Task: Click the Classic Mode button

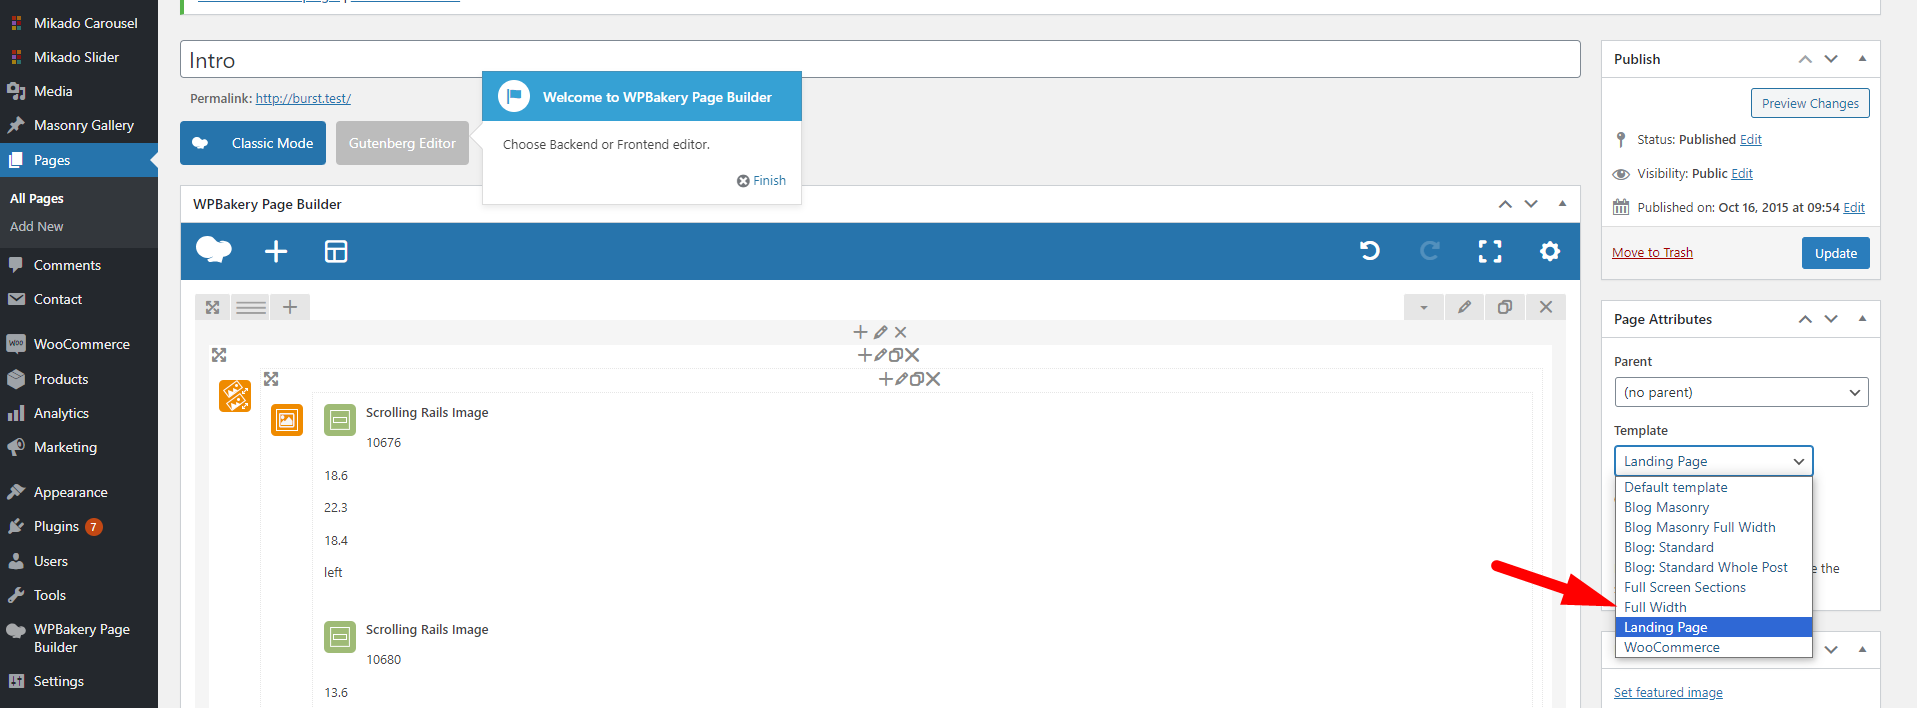Action: point(253,143)
